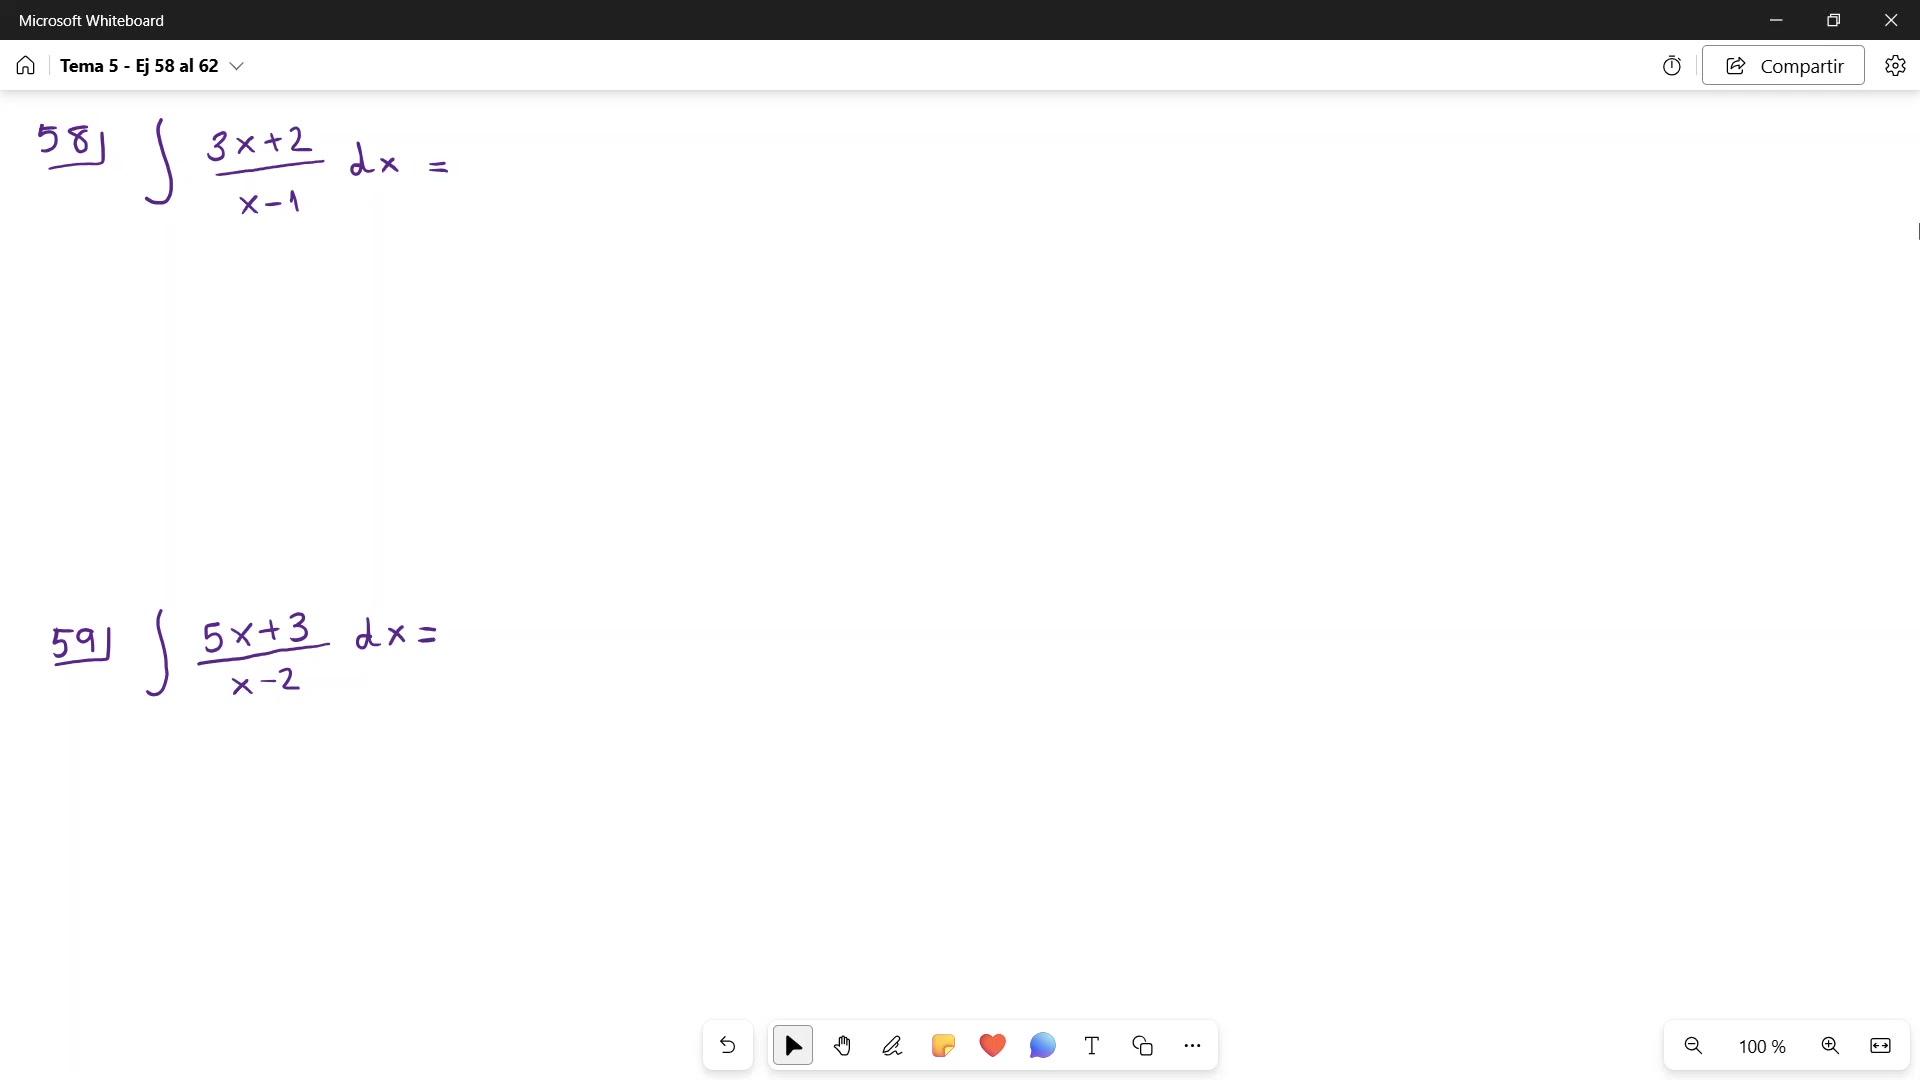Click the board name Tema 5 - Ej 58 al 62
The height and width of the screenshot is (1080, 1920).
[139, 66]
